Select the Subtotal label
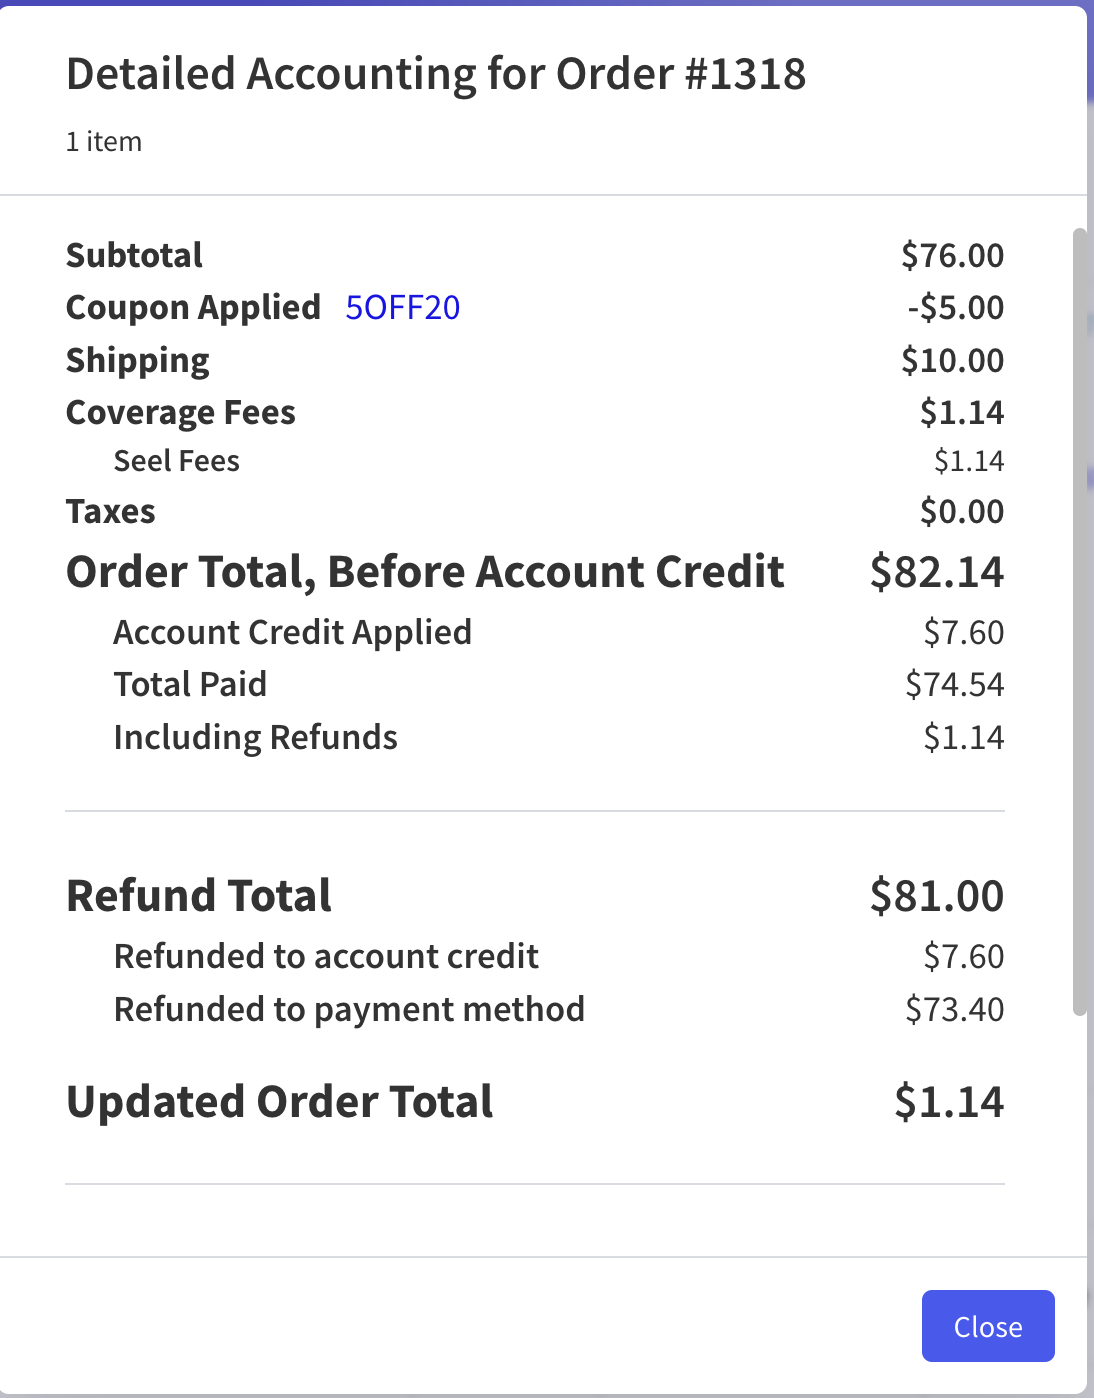 click(134, 255)
